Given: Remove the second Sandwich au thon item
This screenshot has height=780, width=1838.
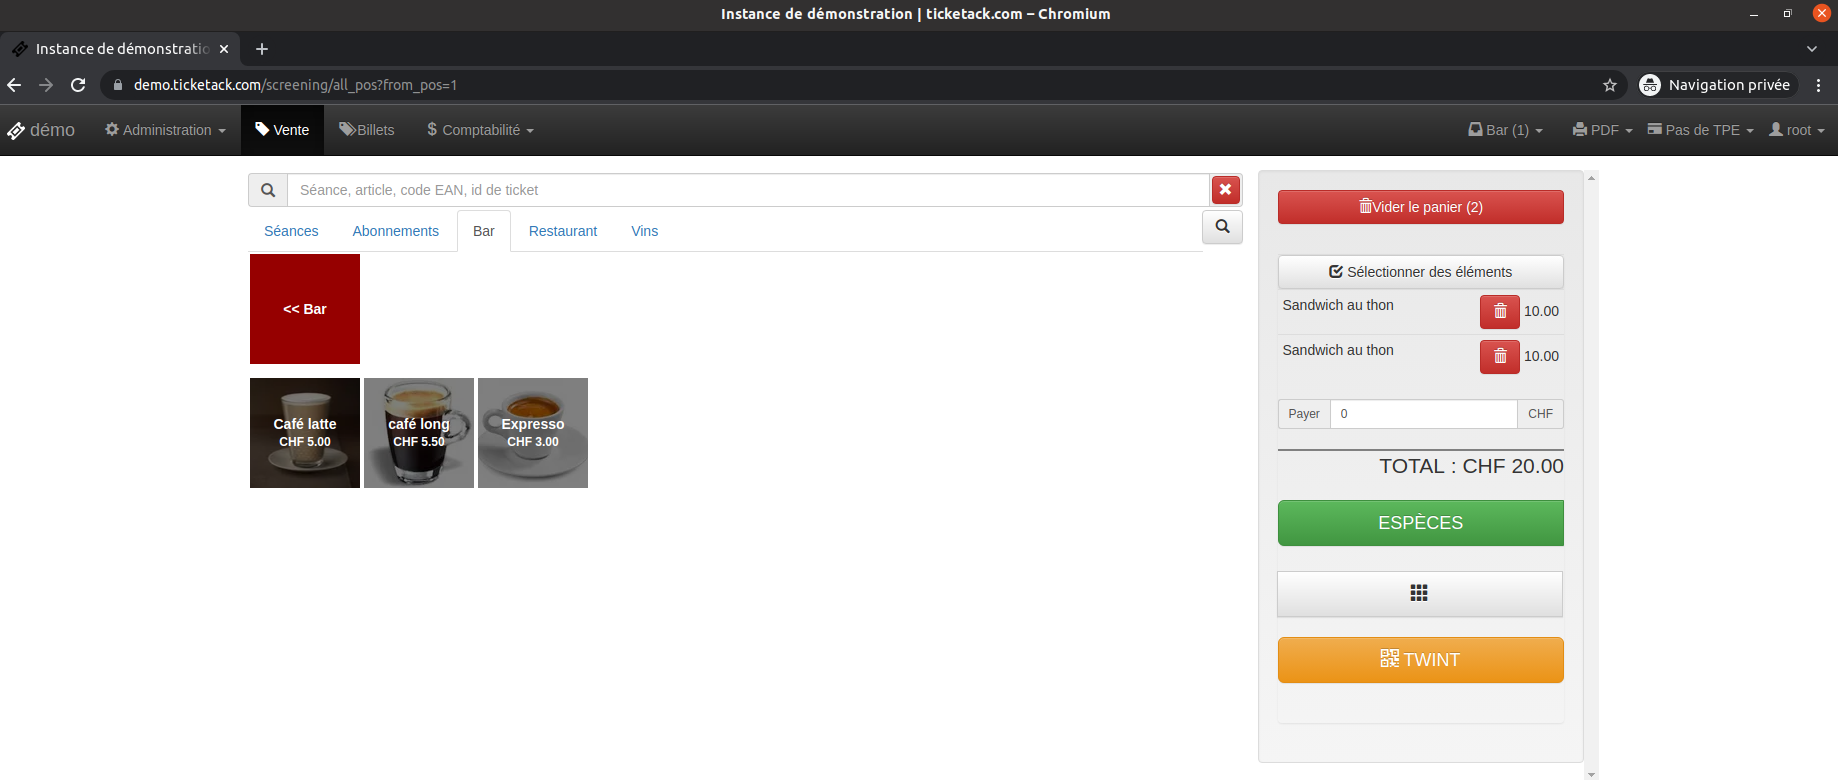Looking at the screenshot, I should tap(1499, 357).
